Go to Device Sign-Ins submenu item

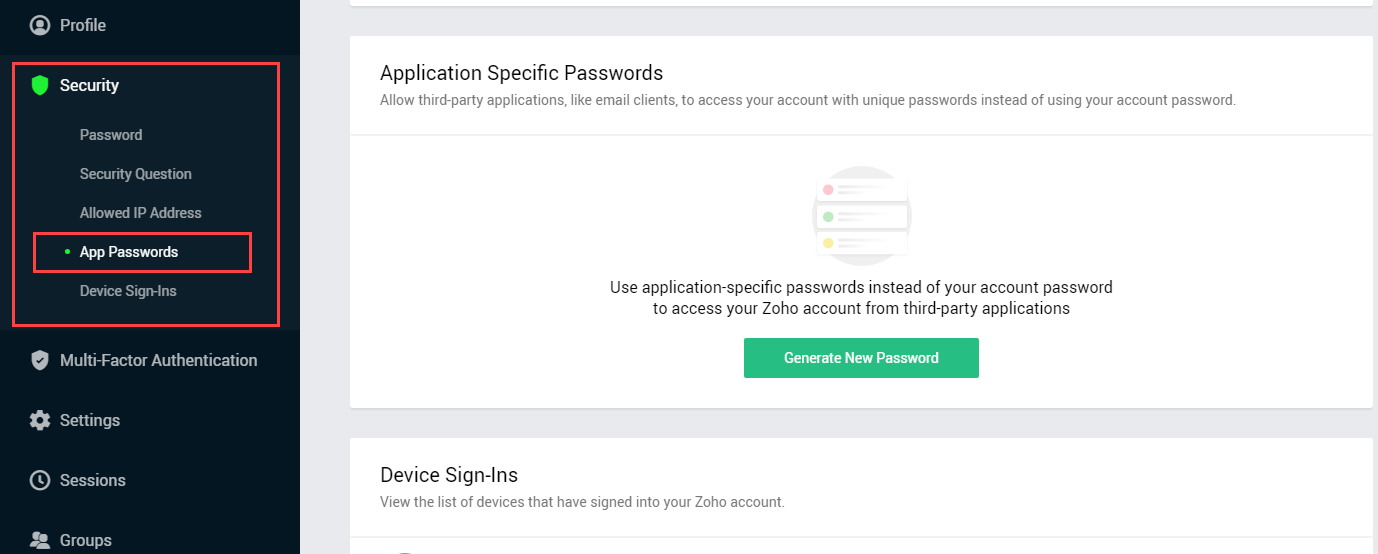(128, 291)
